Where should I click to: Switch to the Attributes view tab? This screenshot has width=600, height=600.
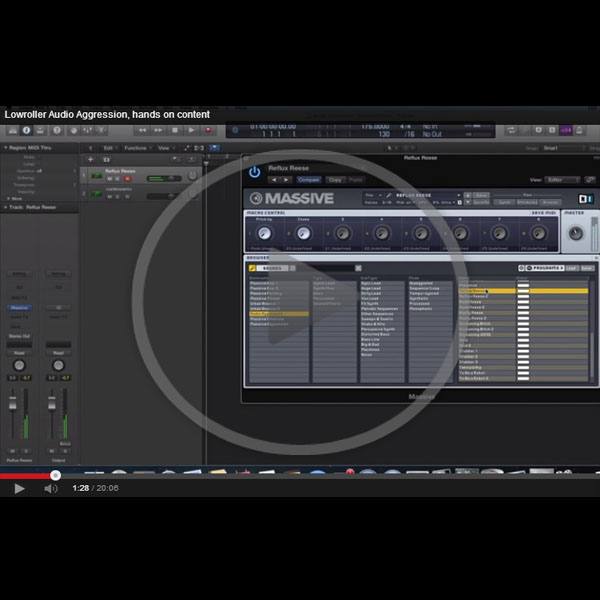point(527,202)
